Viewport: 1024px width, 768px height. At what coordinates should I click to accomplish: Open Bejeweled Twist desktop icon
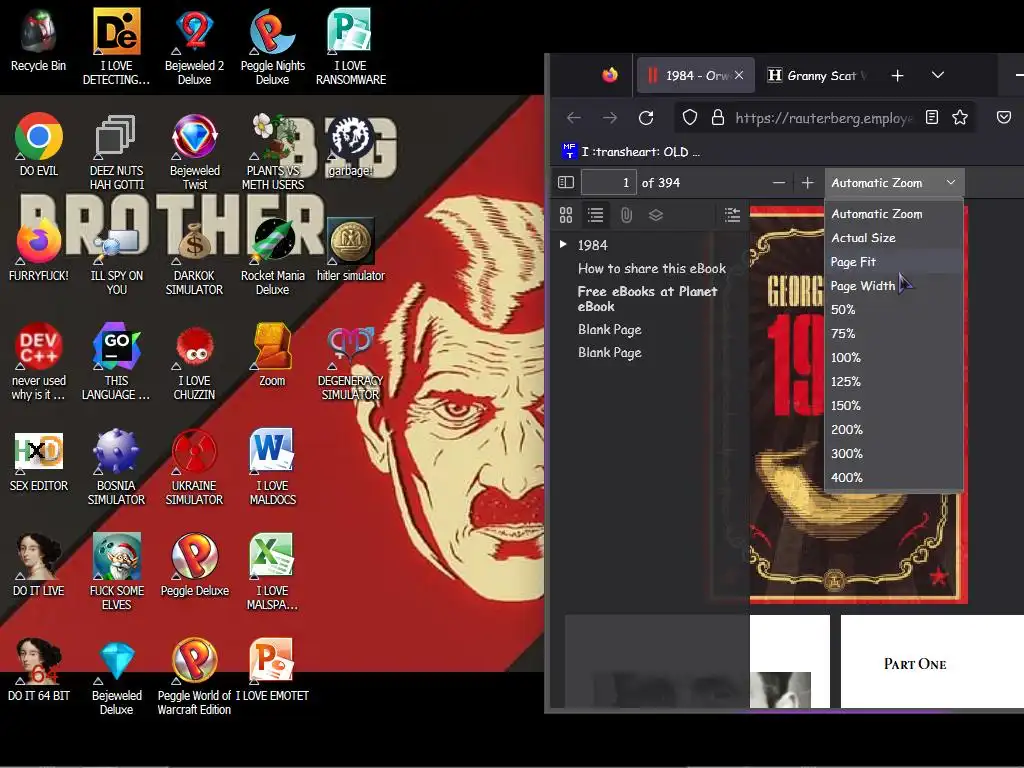195,152
